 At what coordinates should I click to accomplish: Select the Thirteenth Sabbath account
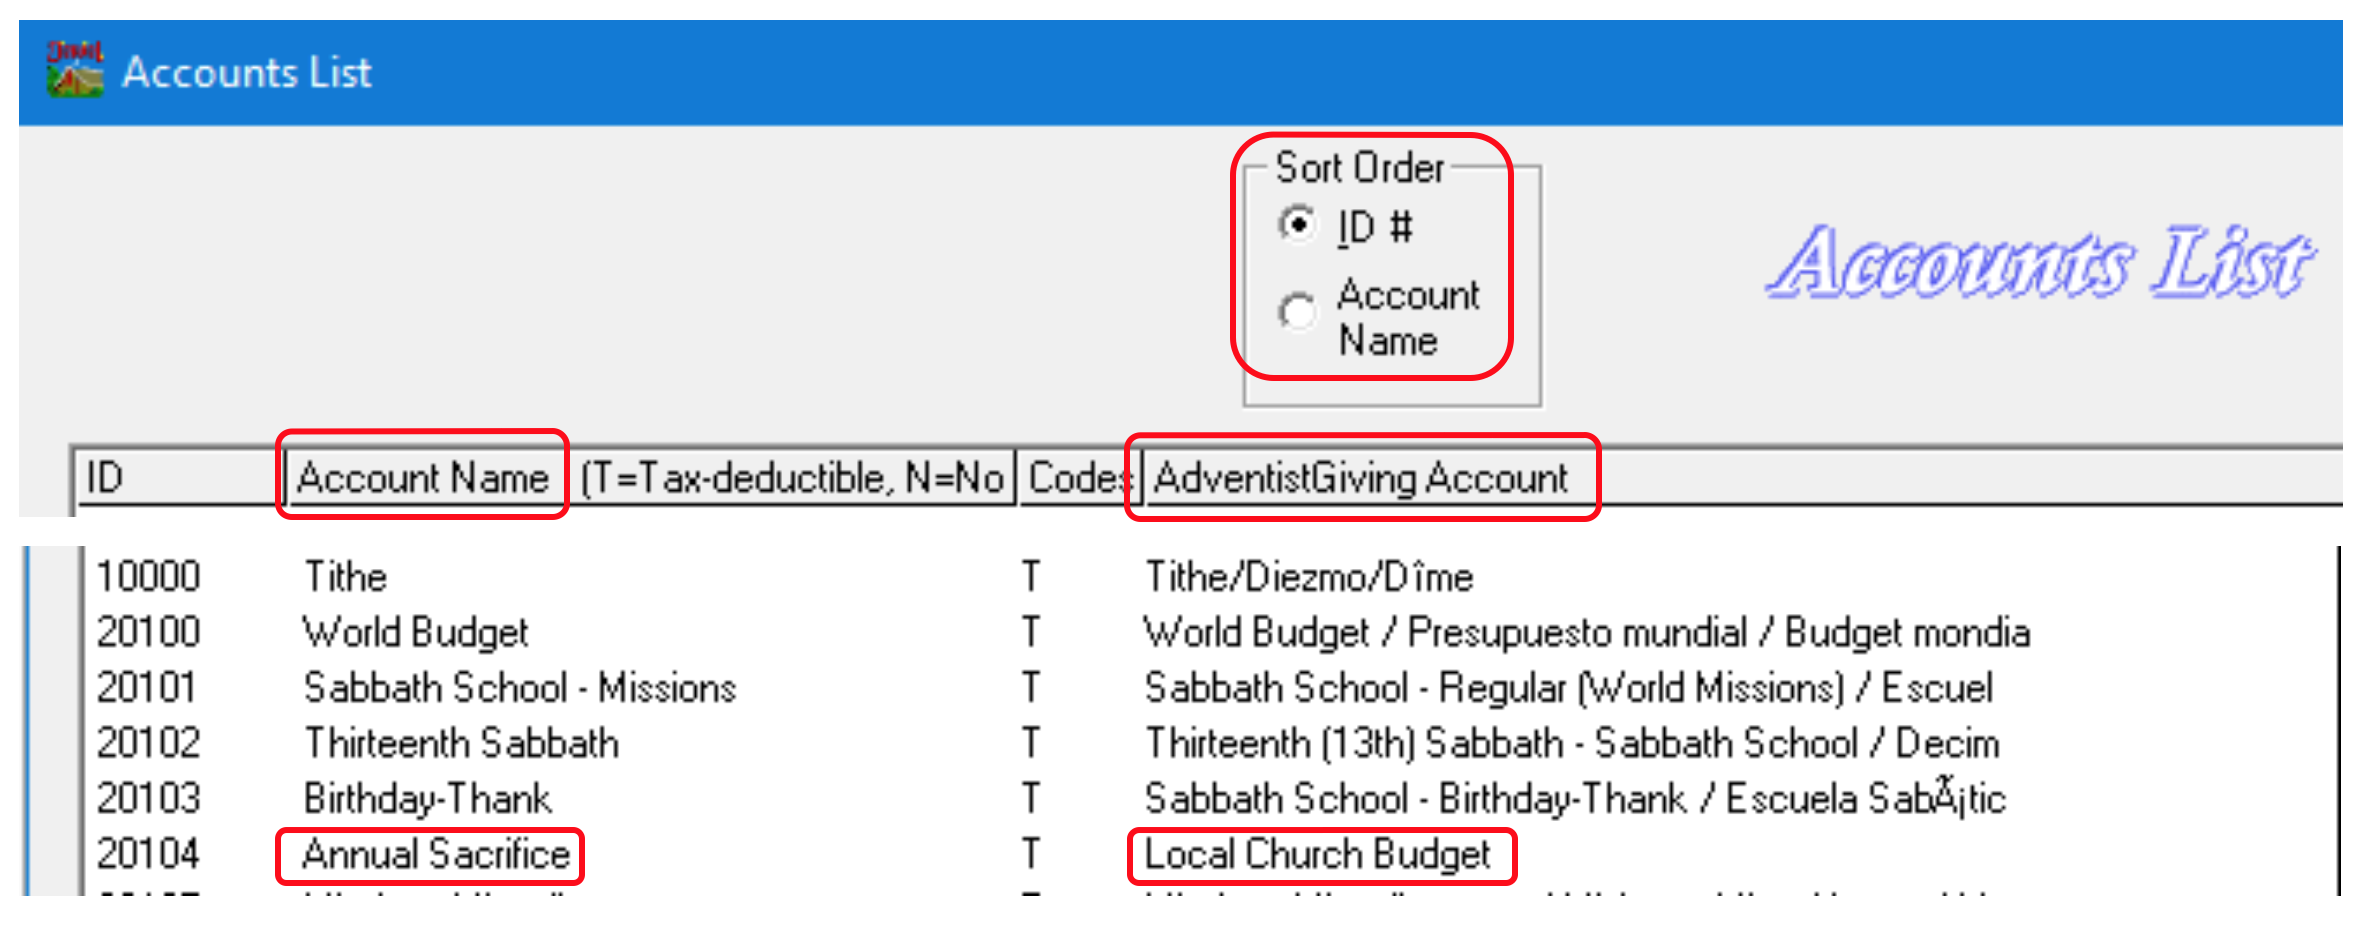pos(461,743)
